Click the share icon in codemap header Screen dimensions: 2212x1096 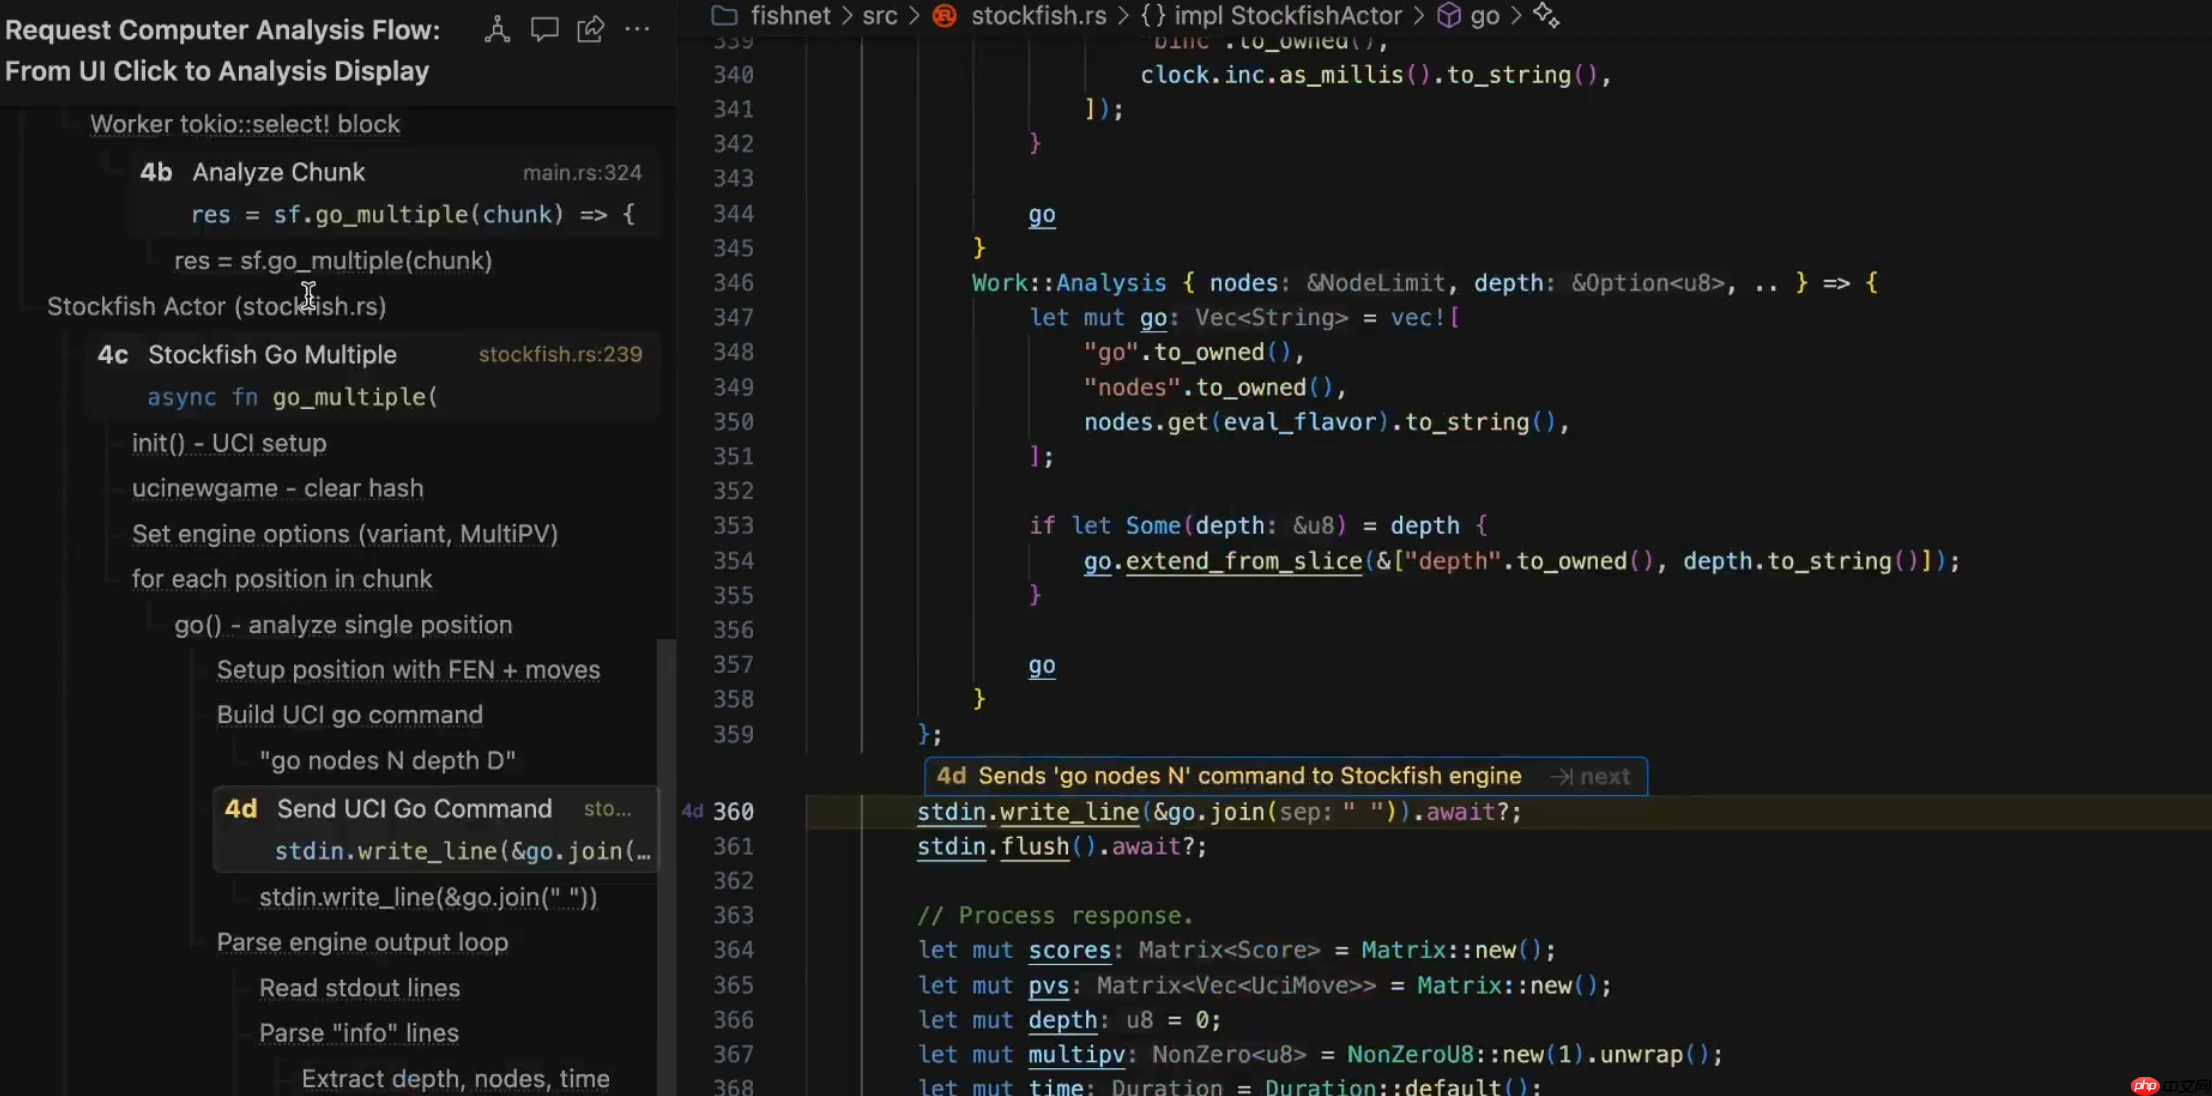click(591, 29)
